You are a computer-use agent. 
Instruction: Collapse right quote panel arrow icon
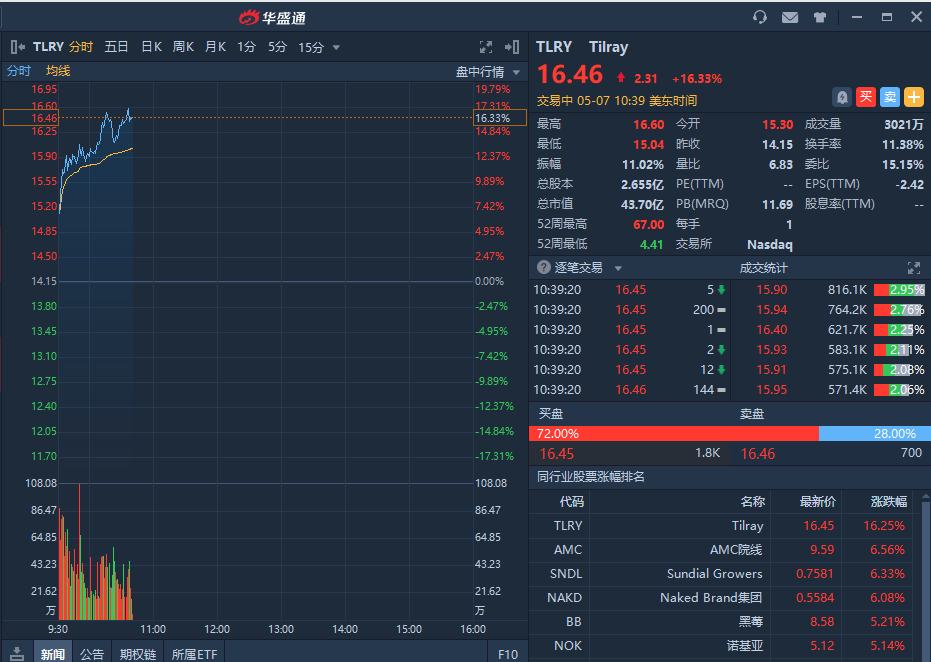pyautogui.click(x=512, y=47)
